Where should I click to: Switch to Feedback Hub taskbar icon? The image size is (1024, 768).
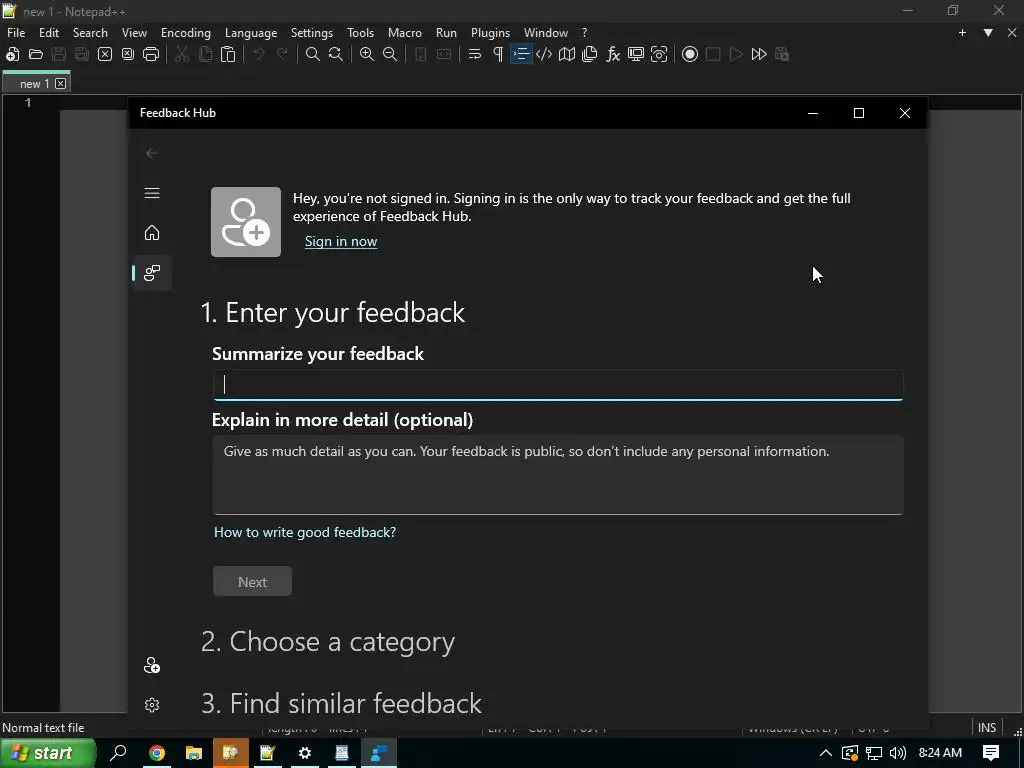pos(379,753)
